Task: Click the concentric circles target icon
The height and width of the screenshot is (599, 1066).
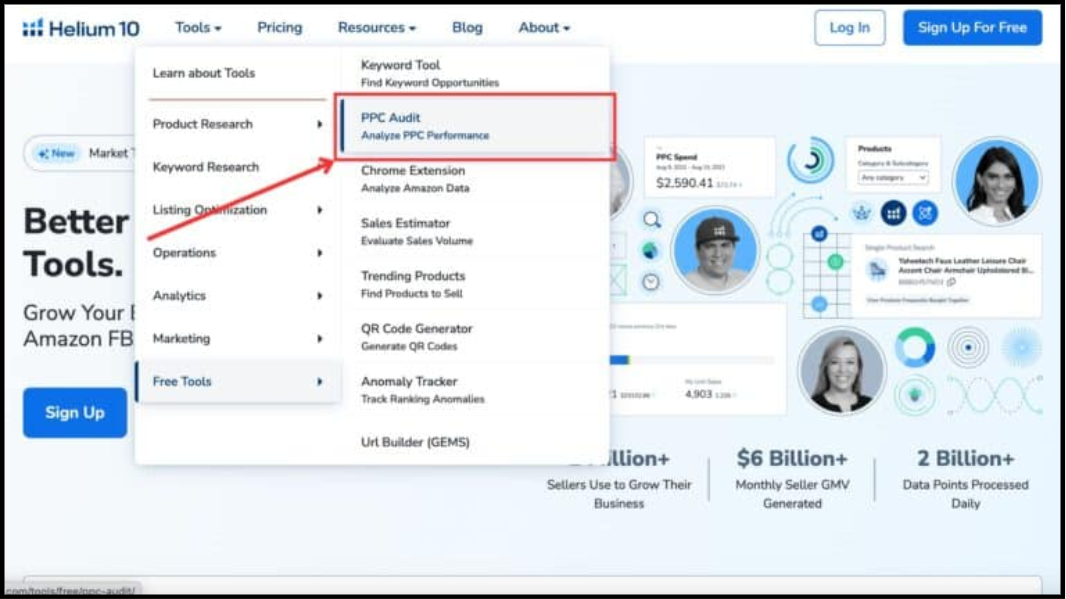Action: 967,348
